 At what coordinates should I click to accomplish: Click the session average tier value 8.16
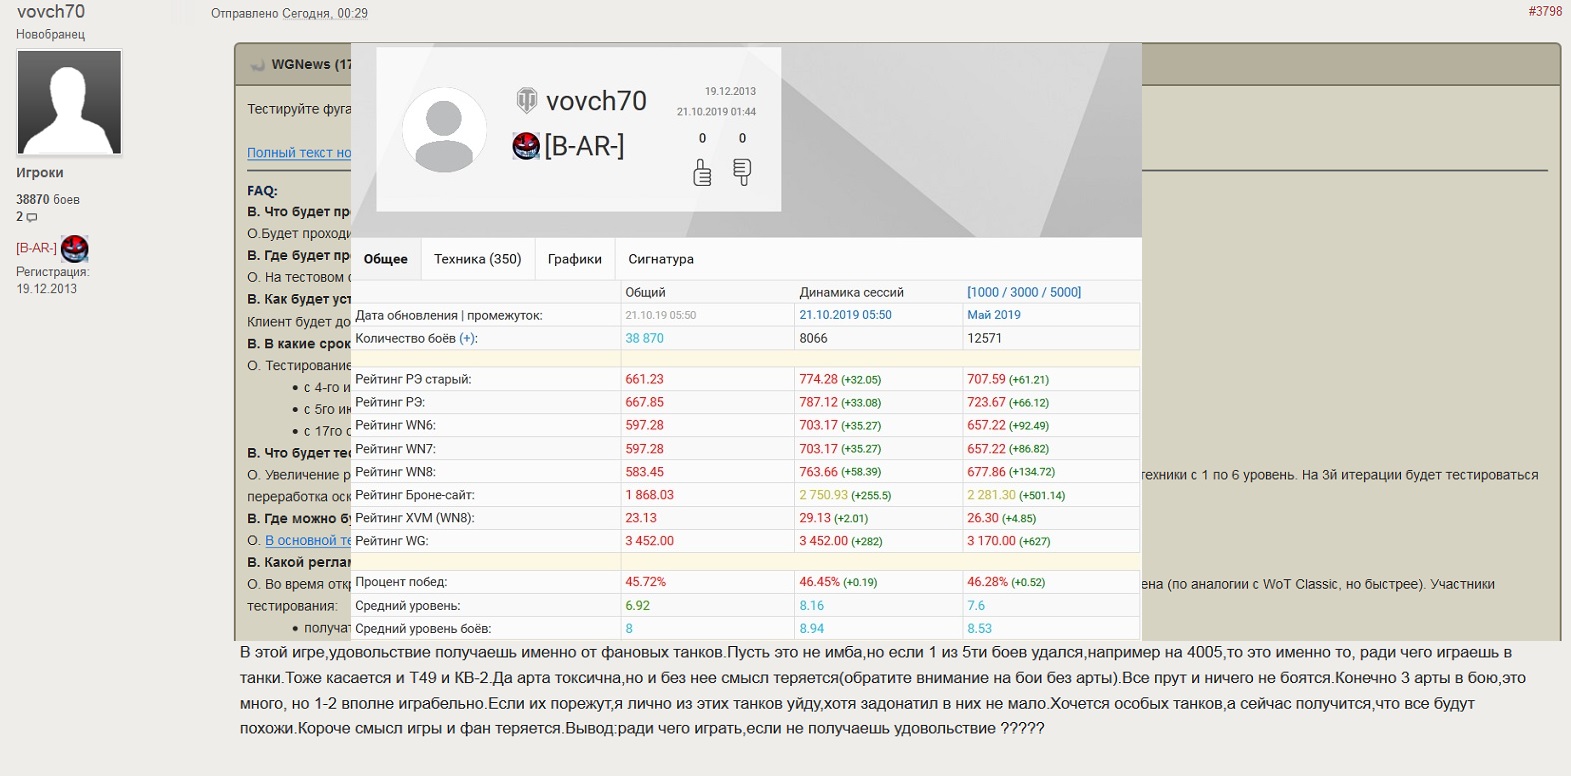click(812, 605)
